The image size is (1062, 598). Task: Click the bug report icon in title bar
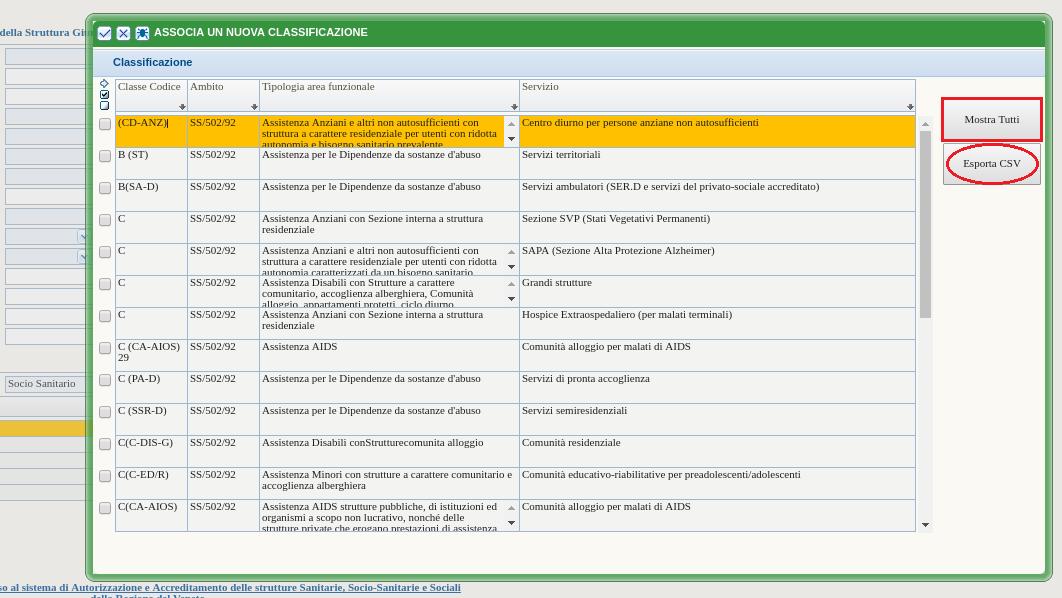click(x=142, y=33)
